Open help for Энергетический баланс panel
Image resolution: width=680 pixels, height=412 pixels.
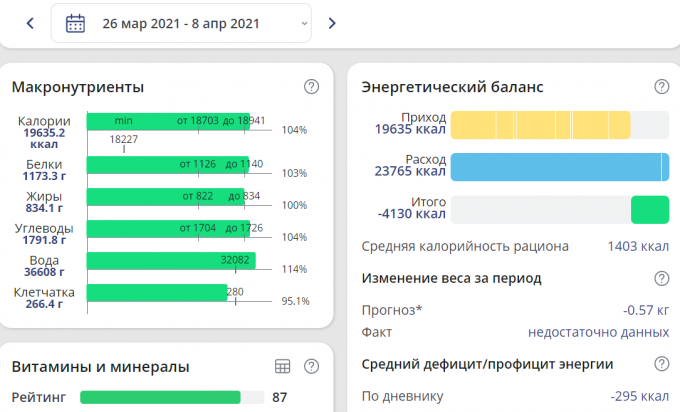point(661,87)
